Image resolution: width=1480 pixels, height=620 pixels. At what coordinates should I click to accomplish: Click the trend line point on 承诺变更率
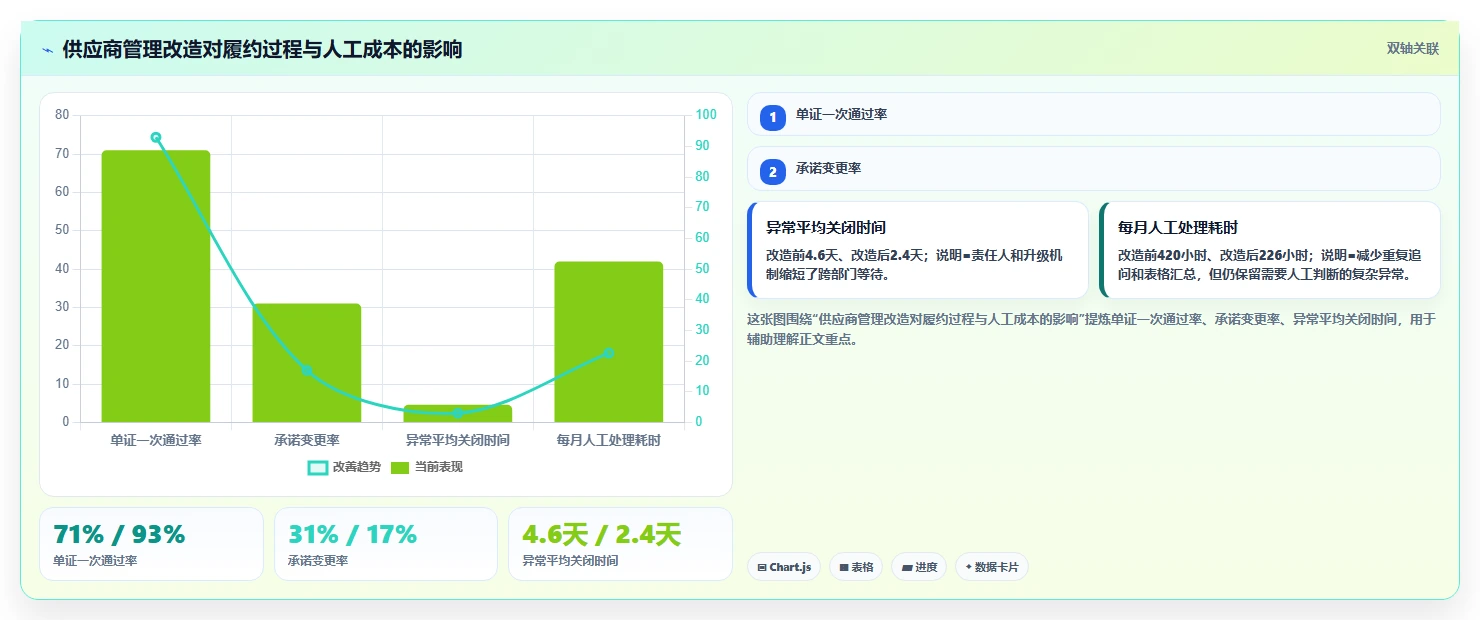pyautogui.click(x=307, y=370)
